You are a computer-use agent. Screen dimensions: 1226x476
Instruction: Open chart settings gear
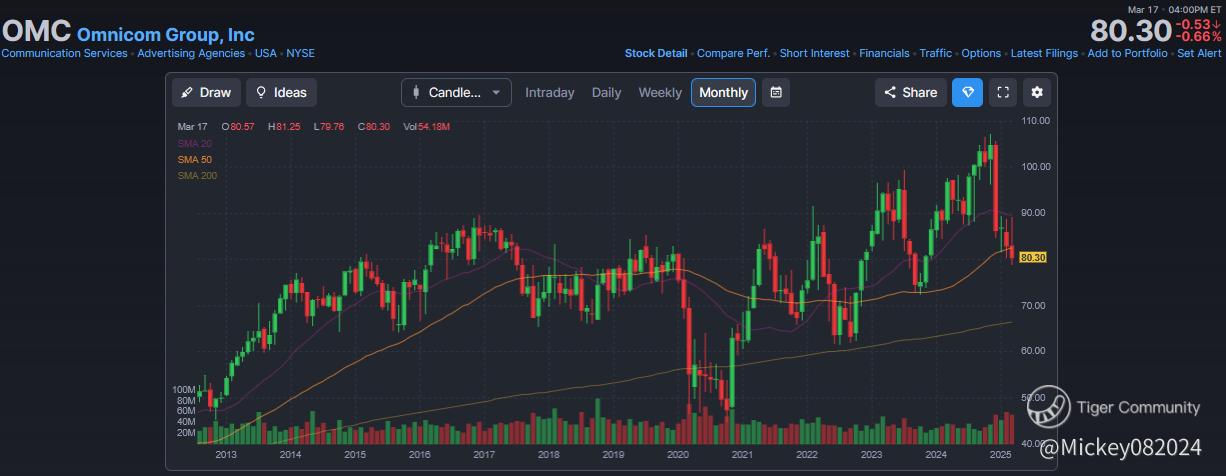(x=1037, y=92)
